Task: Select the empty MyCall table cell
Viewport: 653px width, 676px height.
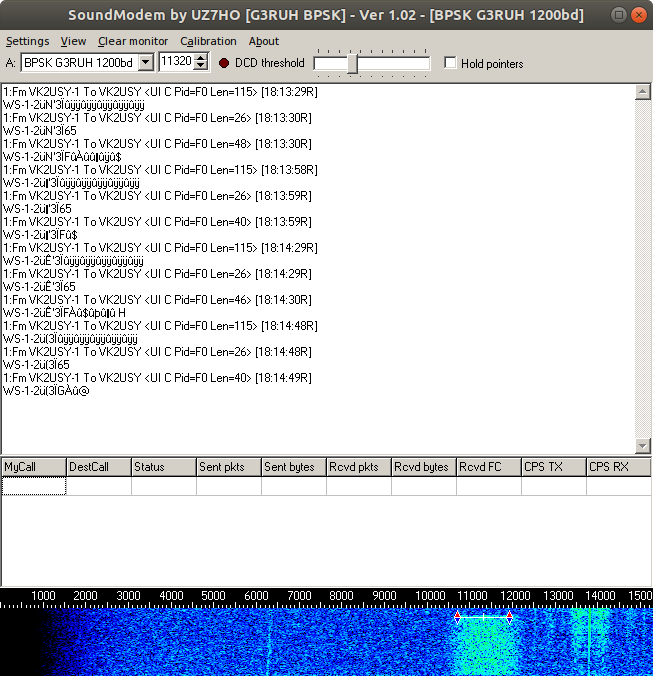Action: 34,486
